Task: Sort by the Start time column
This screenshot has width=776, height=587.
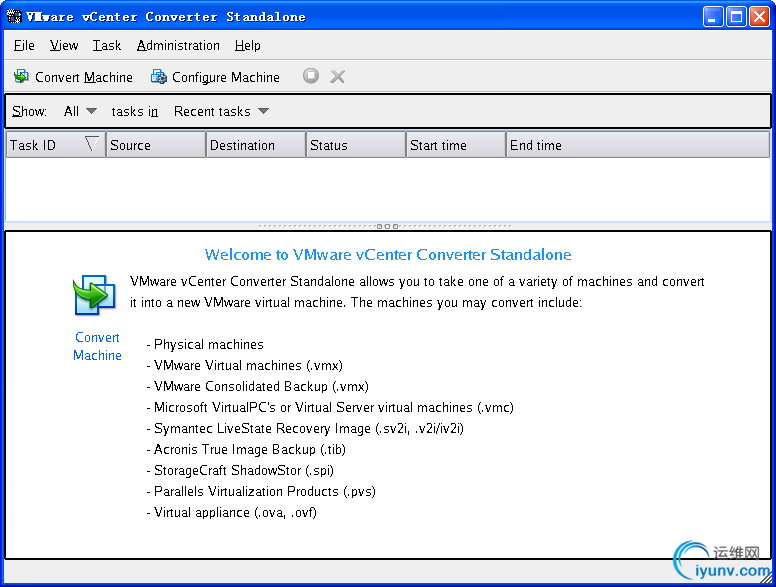Action: (x=456, y=145)
